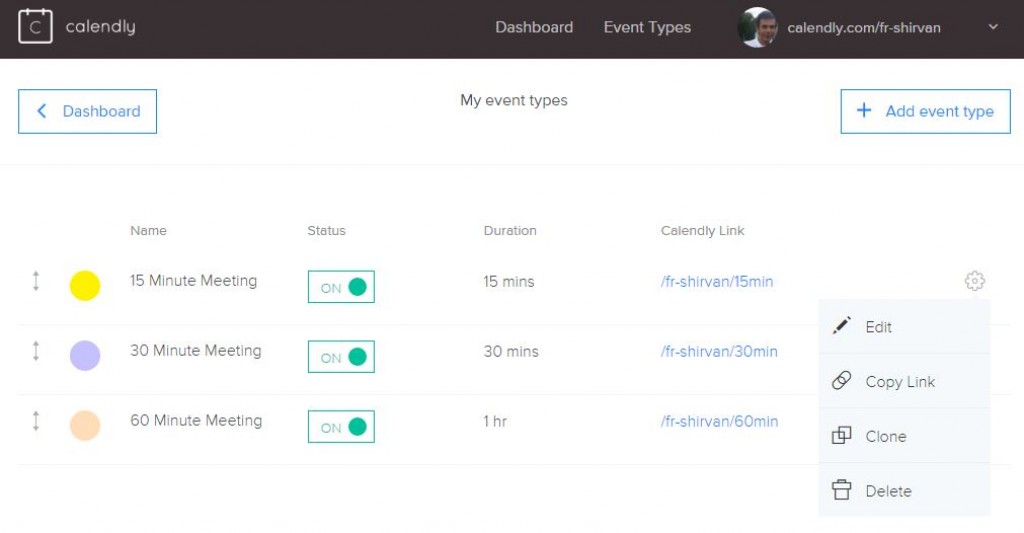
Task: Click the 60 Minute Meeting event name
Action: 196,420
